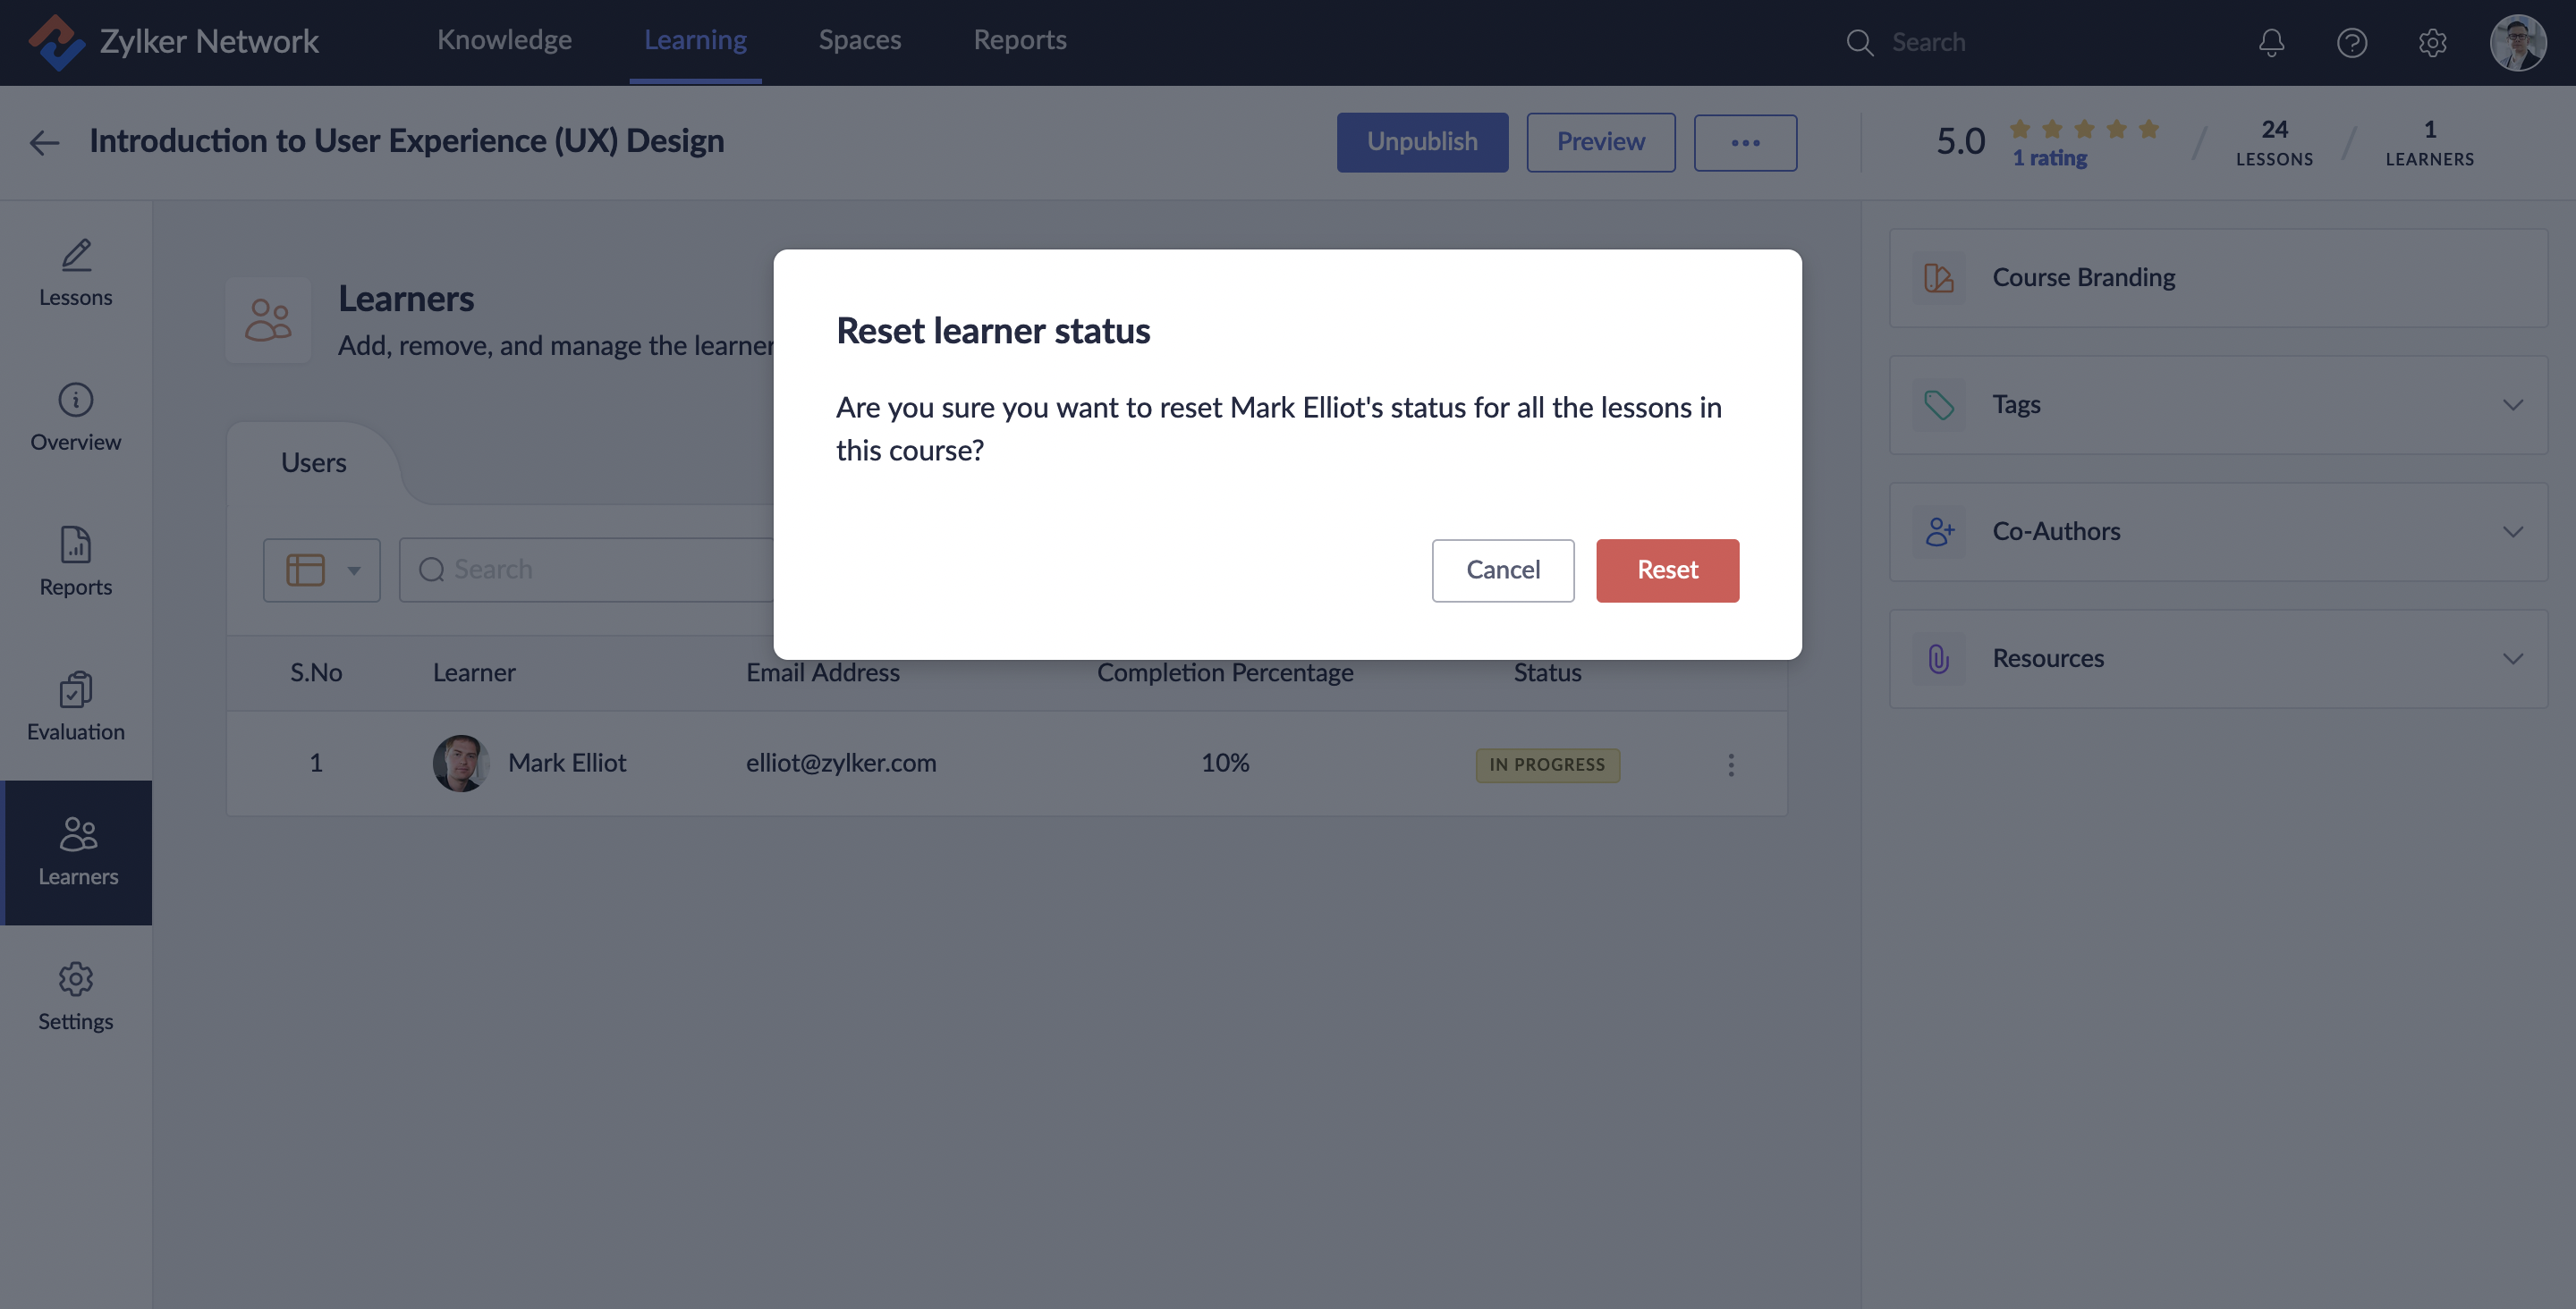Image resolution: width=2576 pixels, height=1309 pixels.
Task: Expand the Tags panel chevron
Action: [2513, 404]
